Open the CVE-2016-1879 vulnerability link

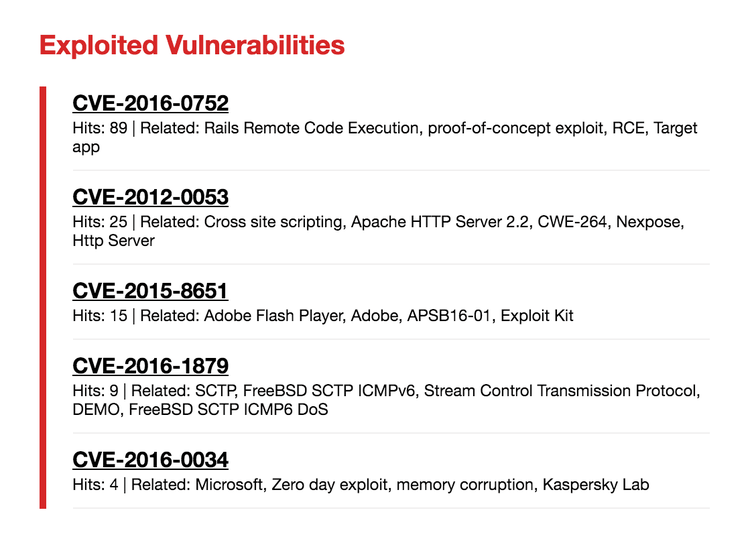point(150,366)
